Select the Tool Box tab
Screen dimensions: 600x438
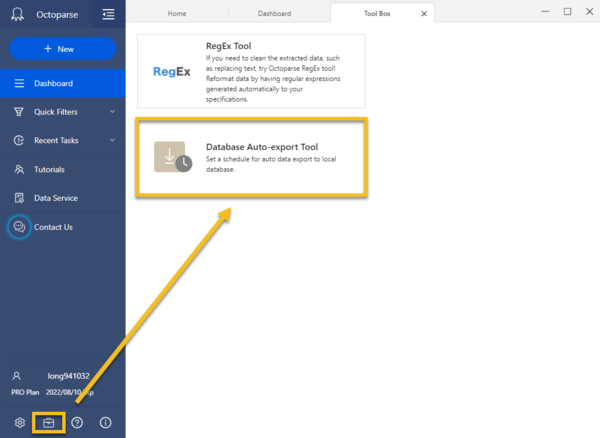tap(377, 13)
